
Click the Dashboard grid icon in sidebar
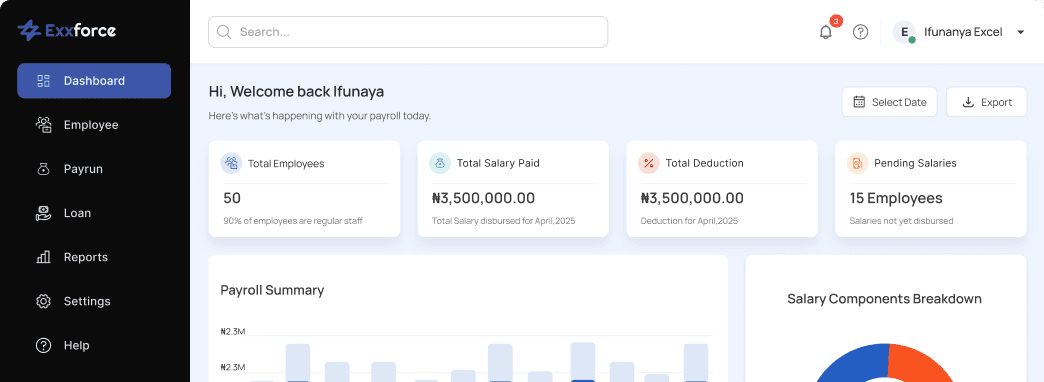[x=43, y=81]
